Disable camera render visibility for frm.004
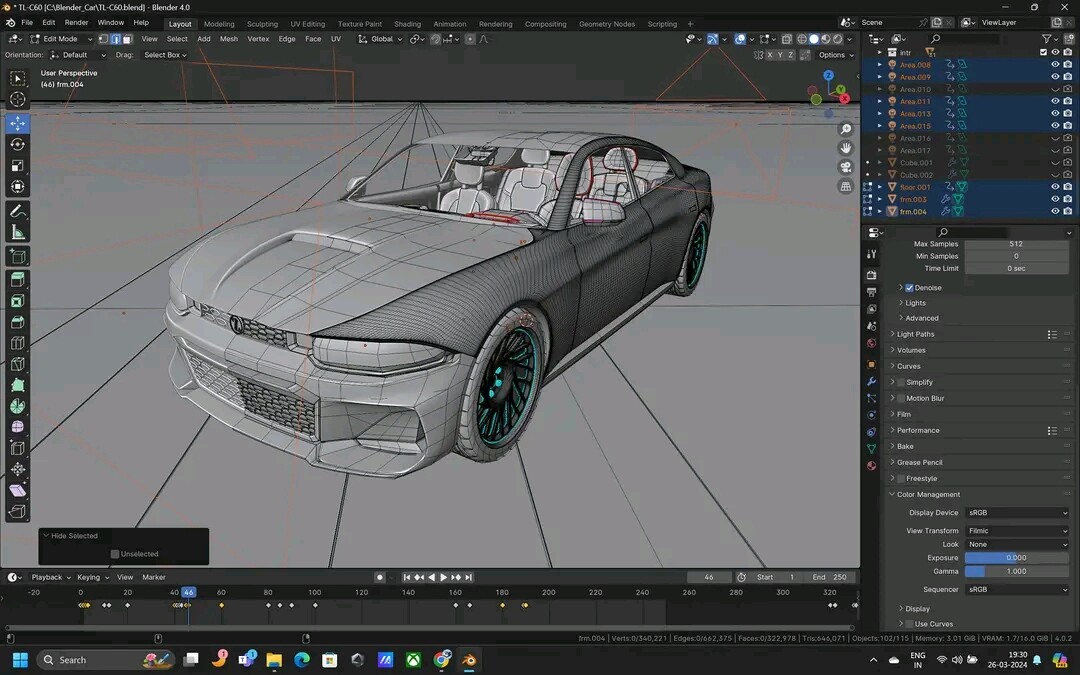 tap(1066, 211)
